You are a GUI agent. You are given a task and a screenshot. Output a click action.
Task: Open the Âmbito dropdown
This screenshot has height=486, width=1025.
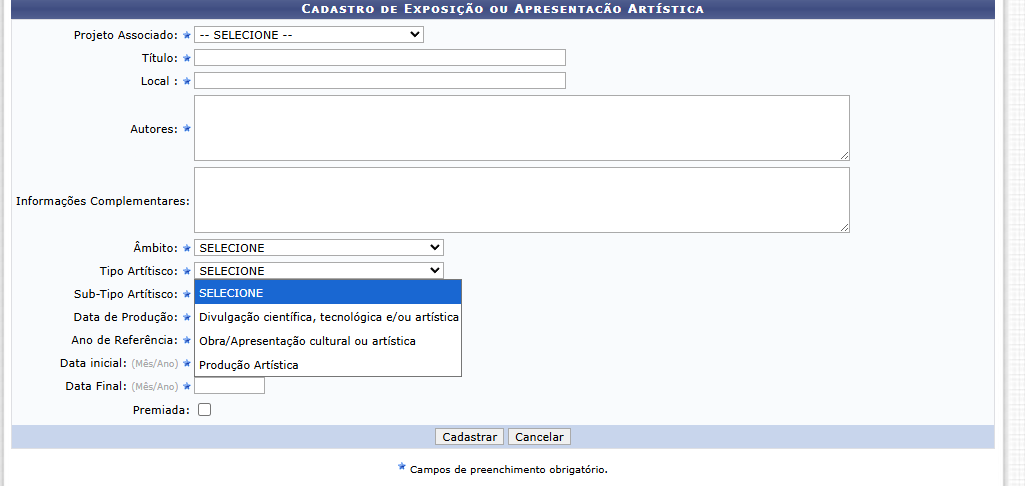[x=318, y=248]
